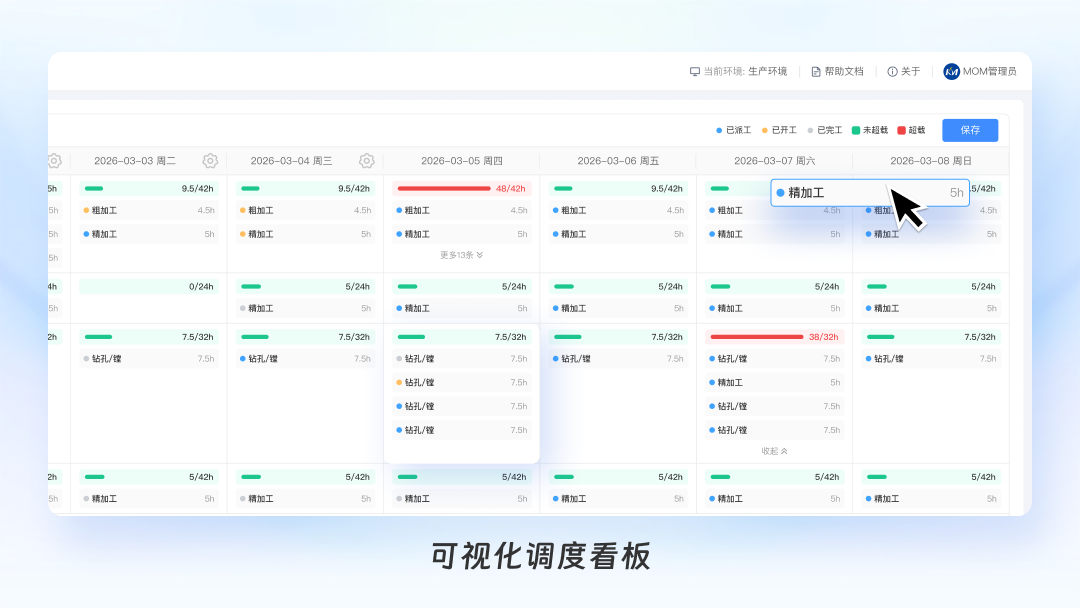This screenshot has width=1080, height=608.
Task: Click the info icon next to 关于
Action: [892, 72]
